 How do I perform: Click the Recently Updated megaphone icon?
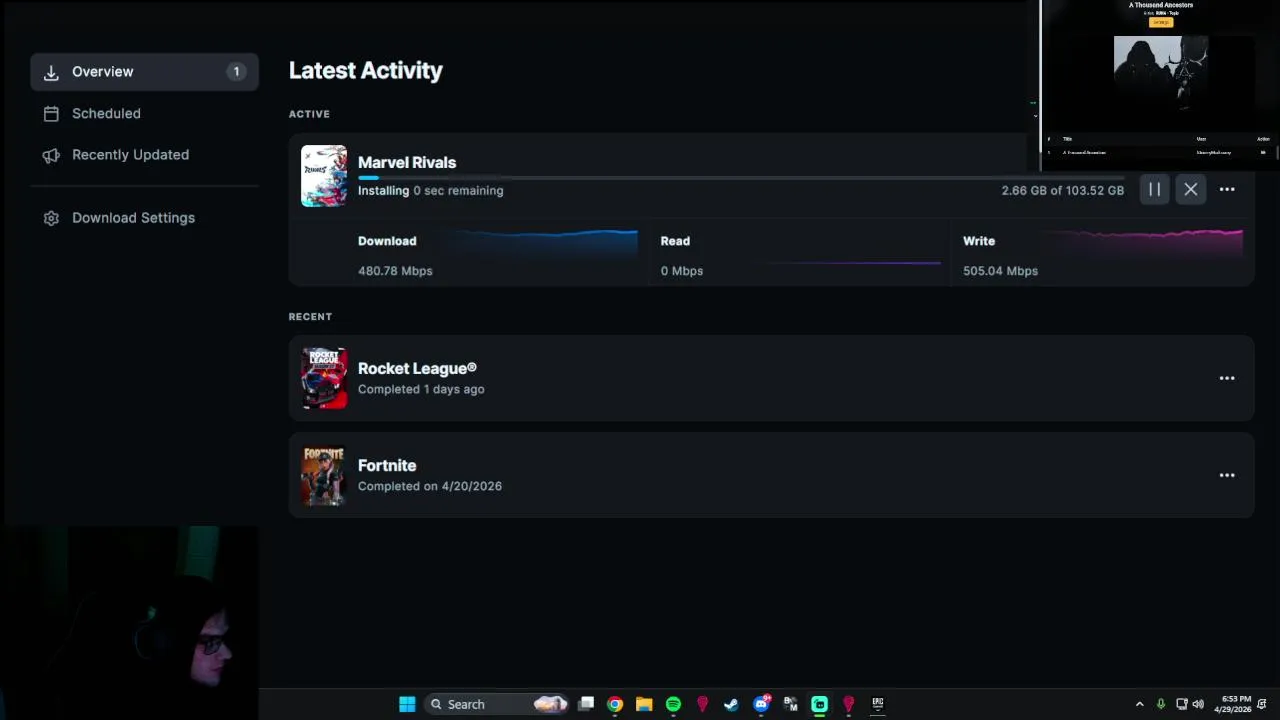point(51,155)
